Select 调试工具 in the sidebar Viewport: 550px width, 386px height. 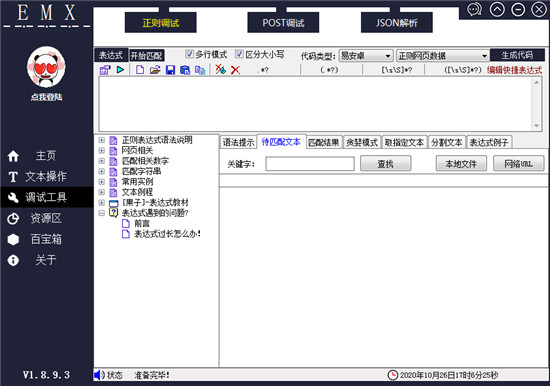tap(47, 197)
